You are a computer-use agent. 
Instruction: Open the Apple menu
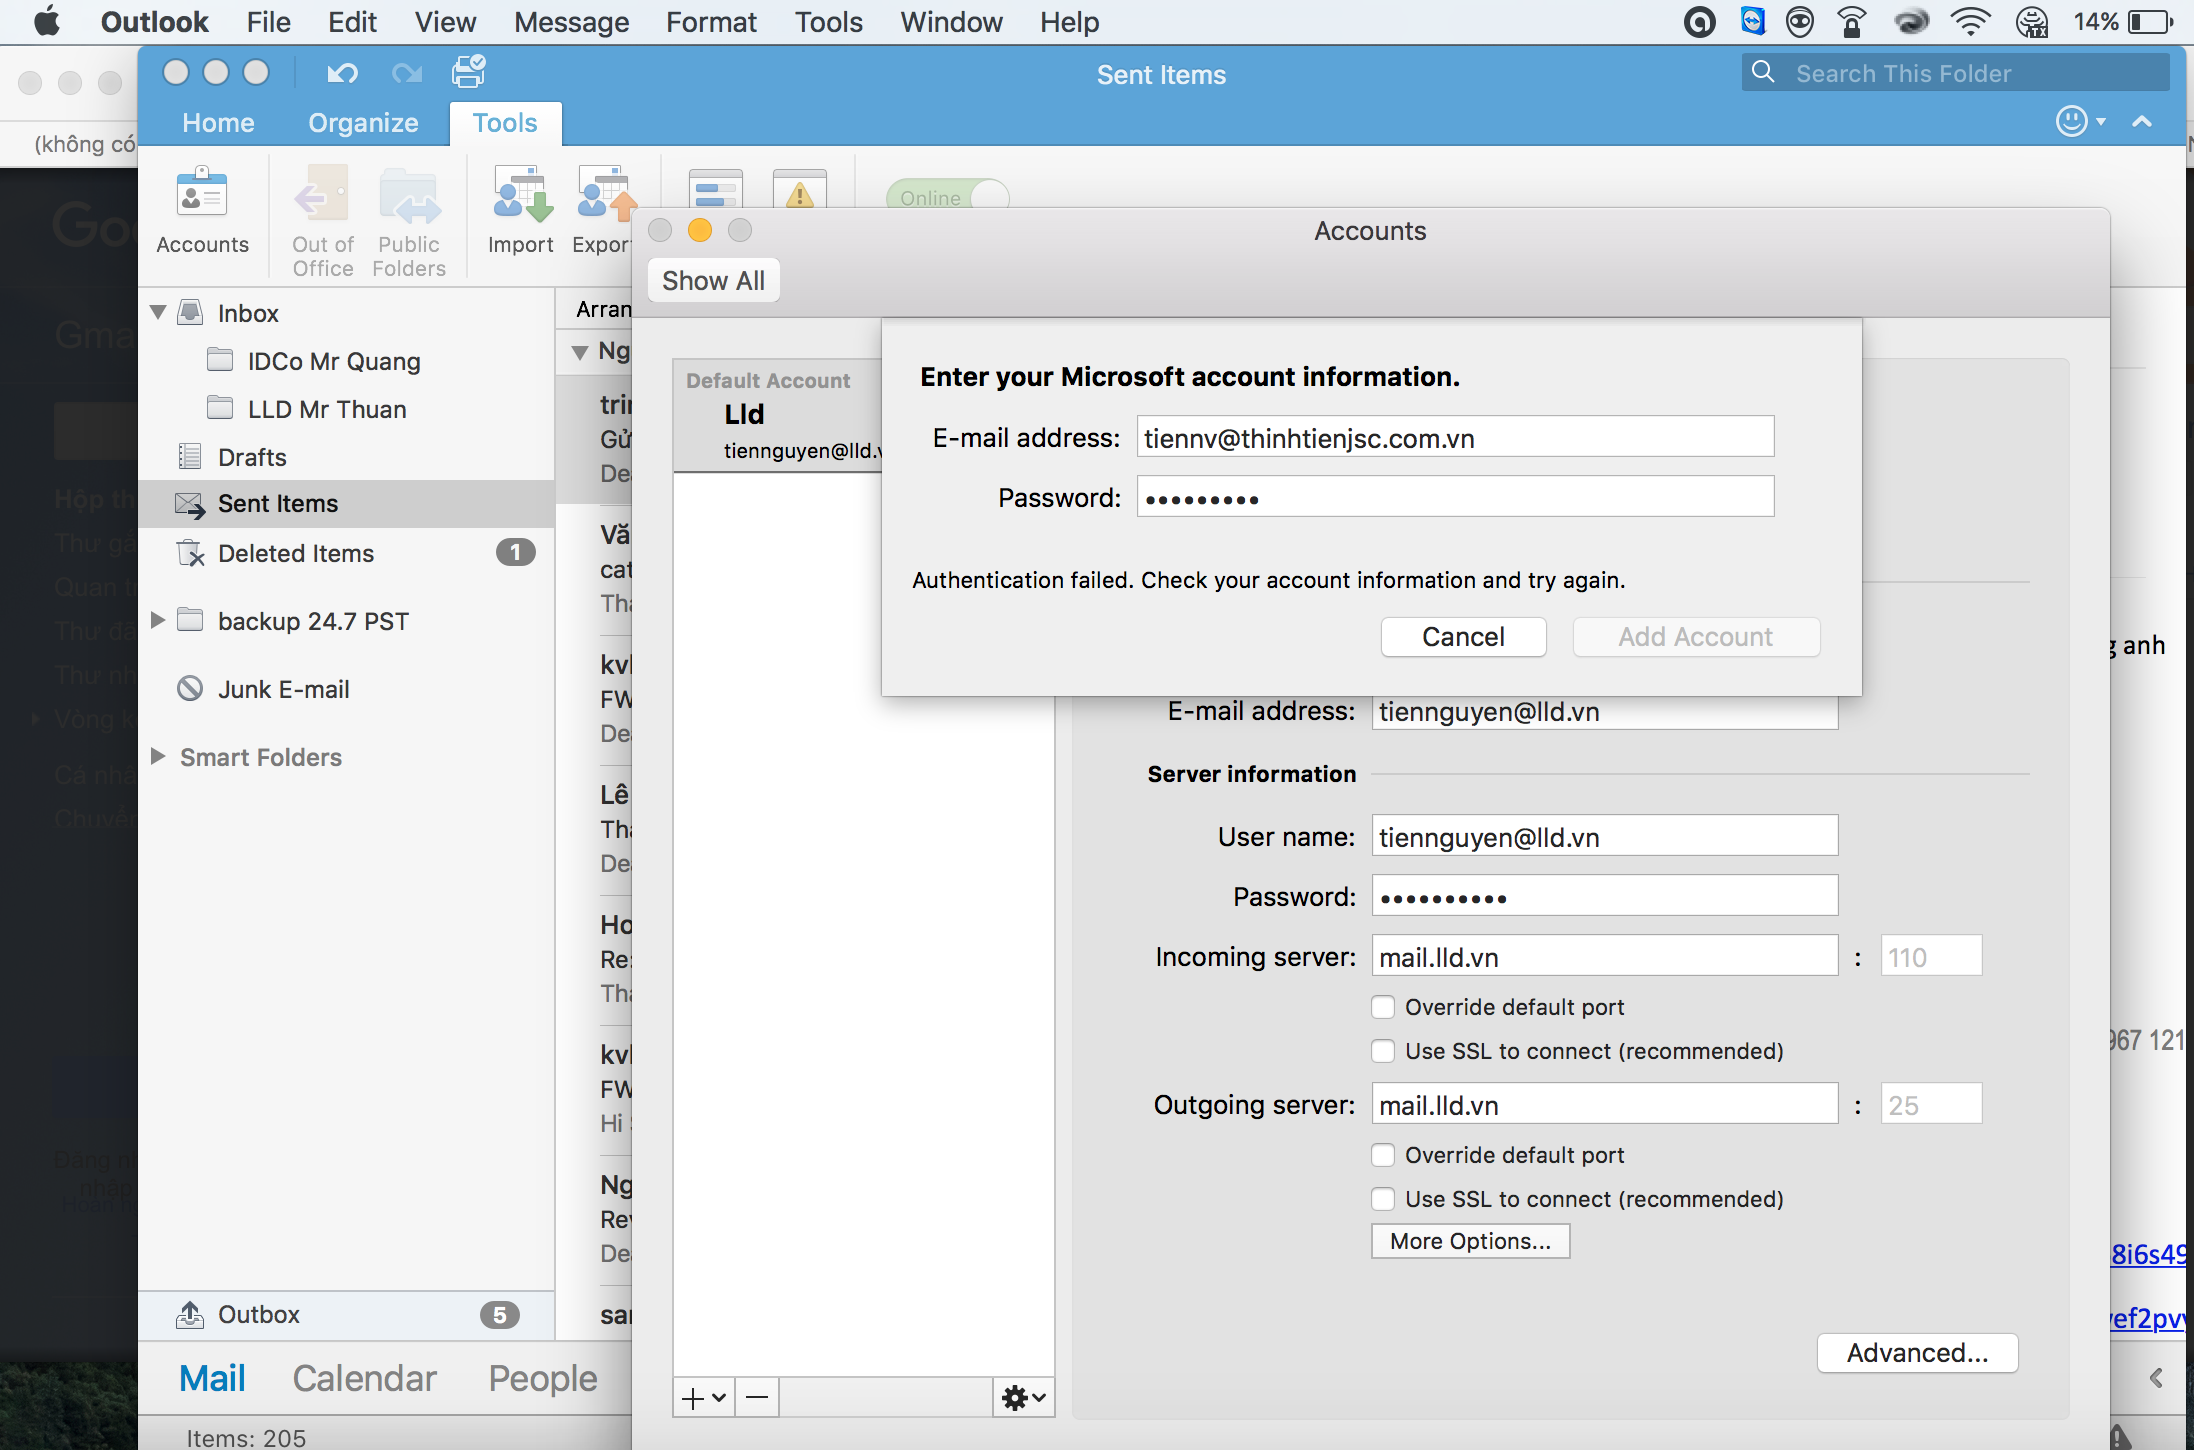point(46,22)
